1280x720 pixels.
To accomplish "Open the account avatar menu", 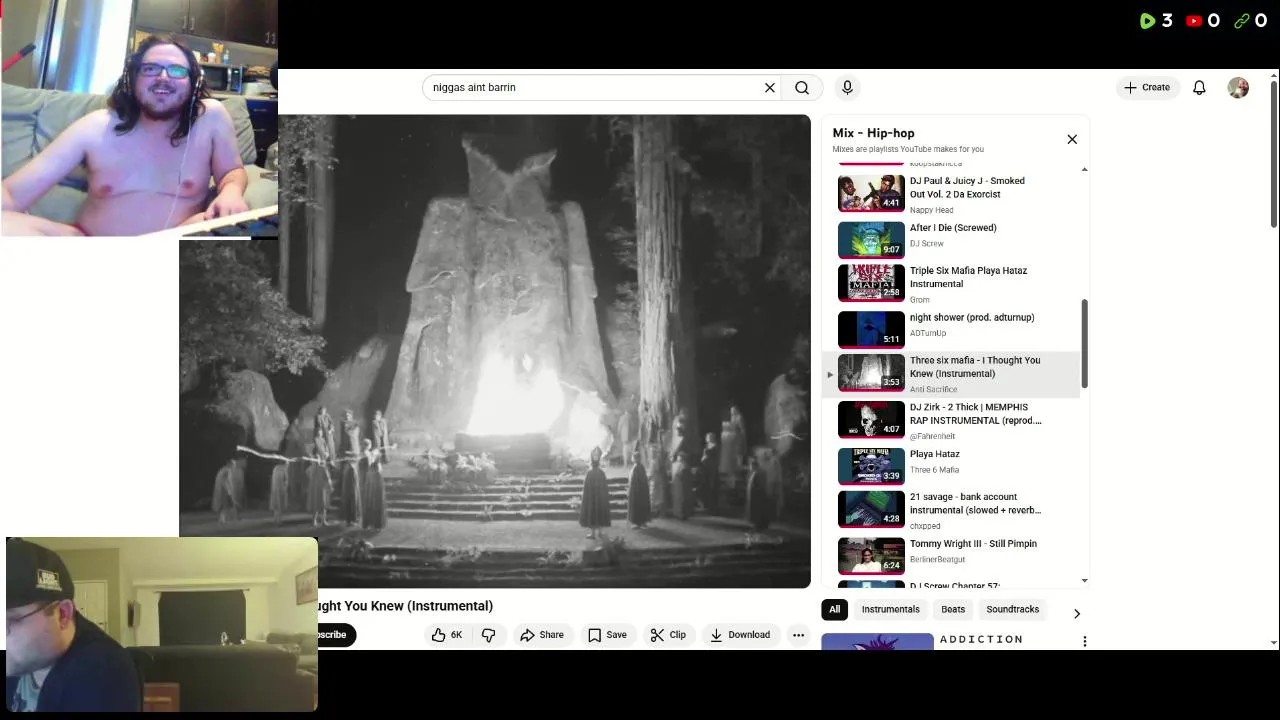I will coord(1238,88).
